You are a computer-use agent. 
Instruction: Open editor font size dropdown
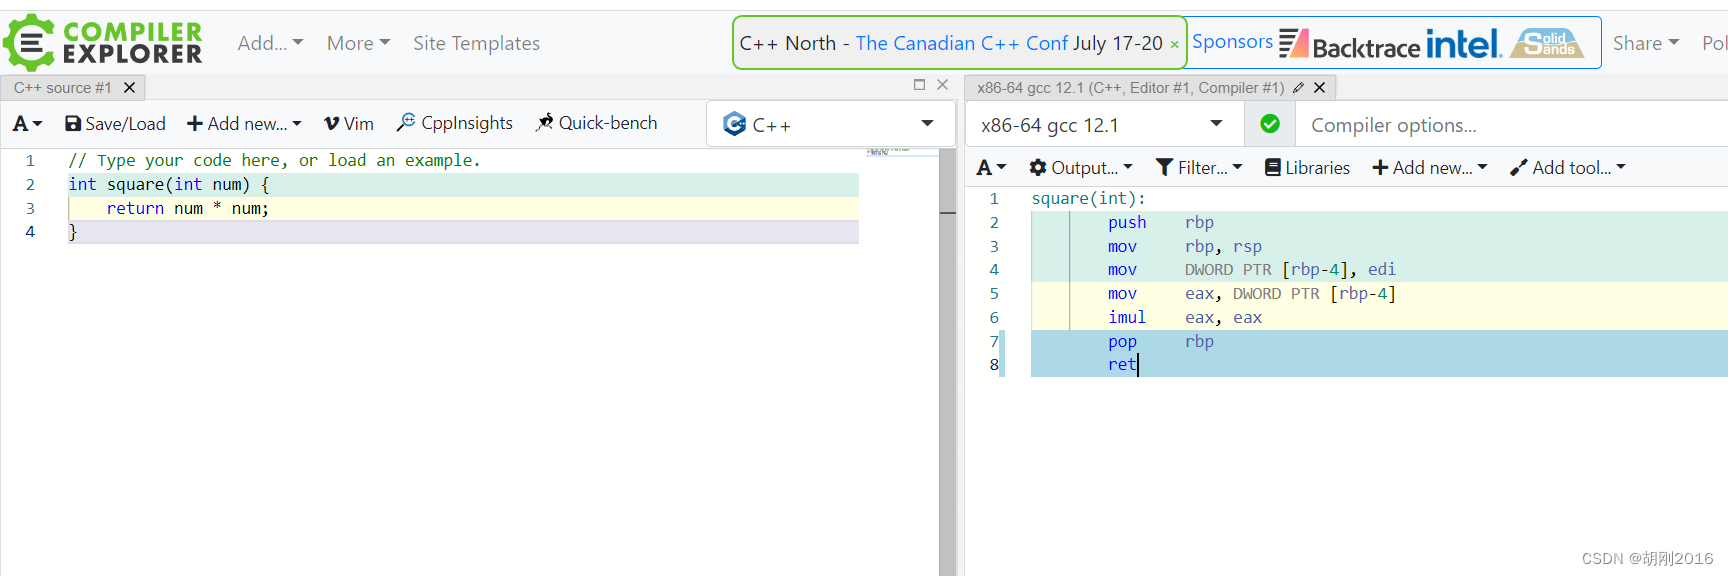coord(27,123)
